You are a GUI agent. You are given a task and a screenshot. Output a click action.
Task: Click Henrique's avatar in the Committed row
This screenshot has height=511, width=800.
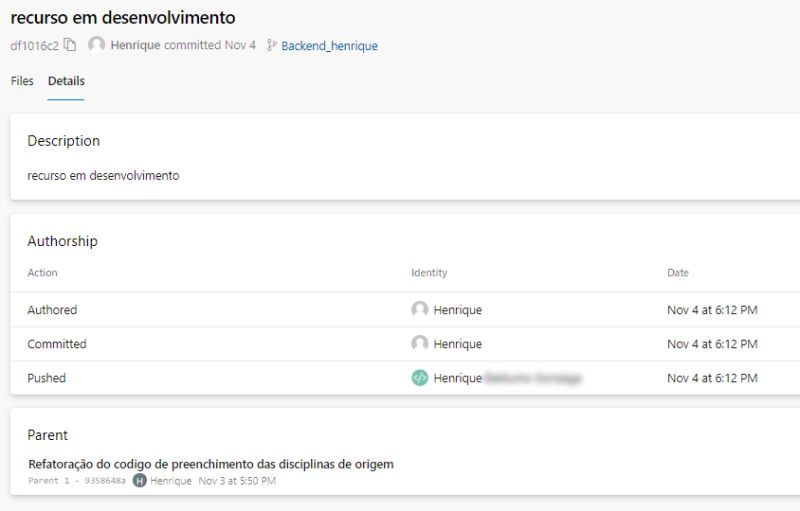click(x=420, y=344)
